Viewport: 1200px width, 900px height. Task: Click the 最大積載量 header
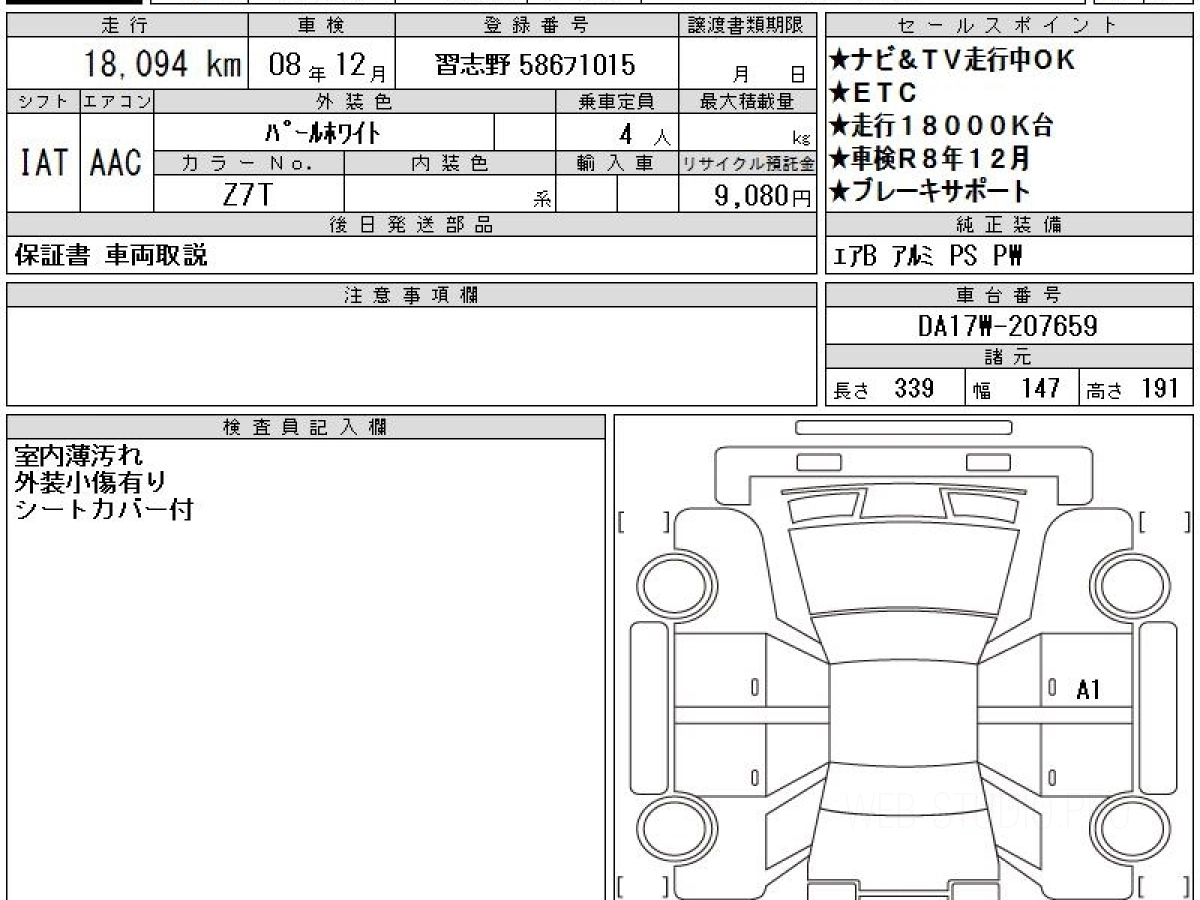pos(748,101)
